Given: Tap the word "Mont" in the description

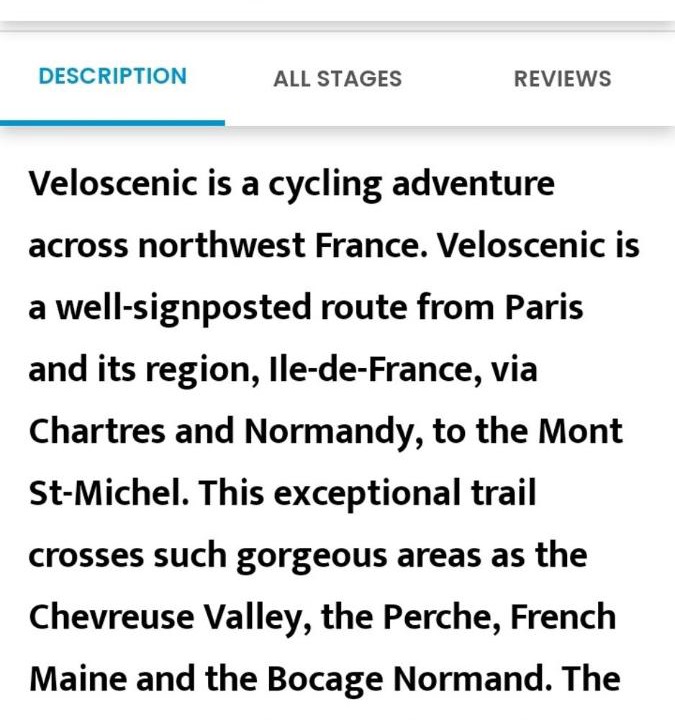Looking at the screenshot, I should 580,431.
